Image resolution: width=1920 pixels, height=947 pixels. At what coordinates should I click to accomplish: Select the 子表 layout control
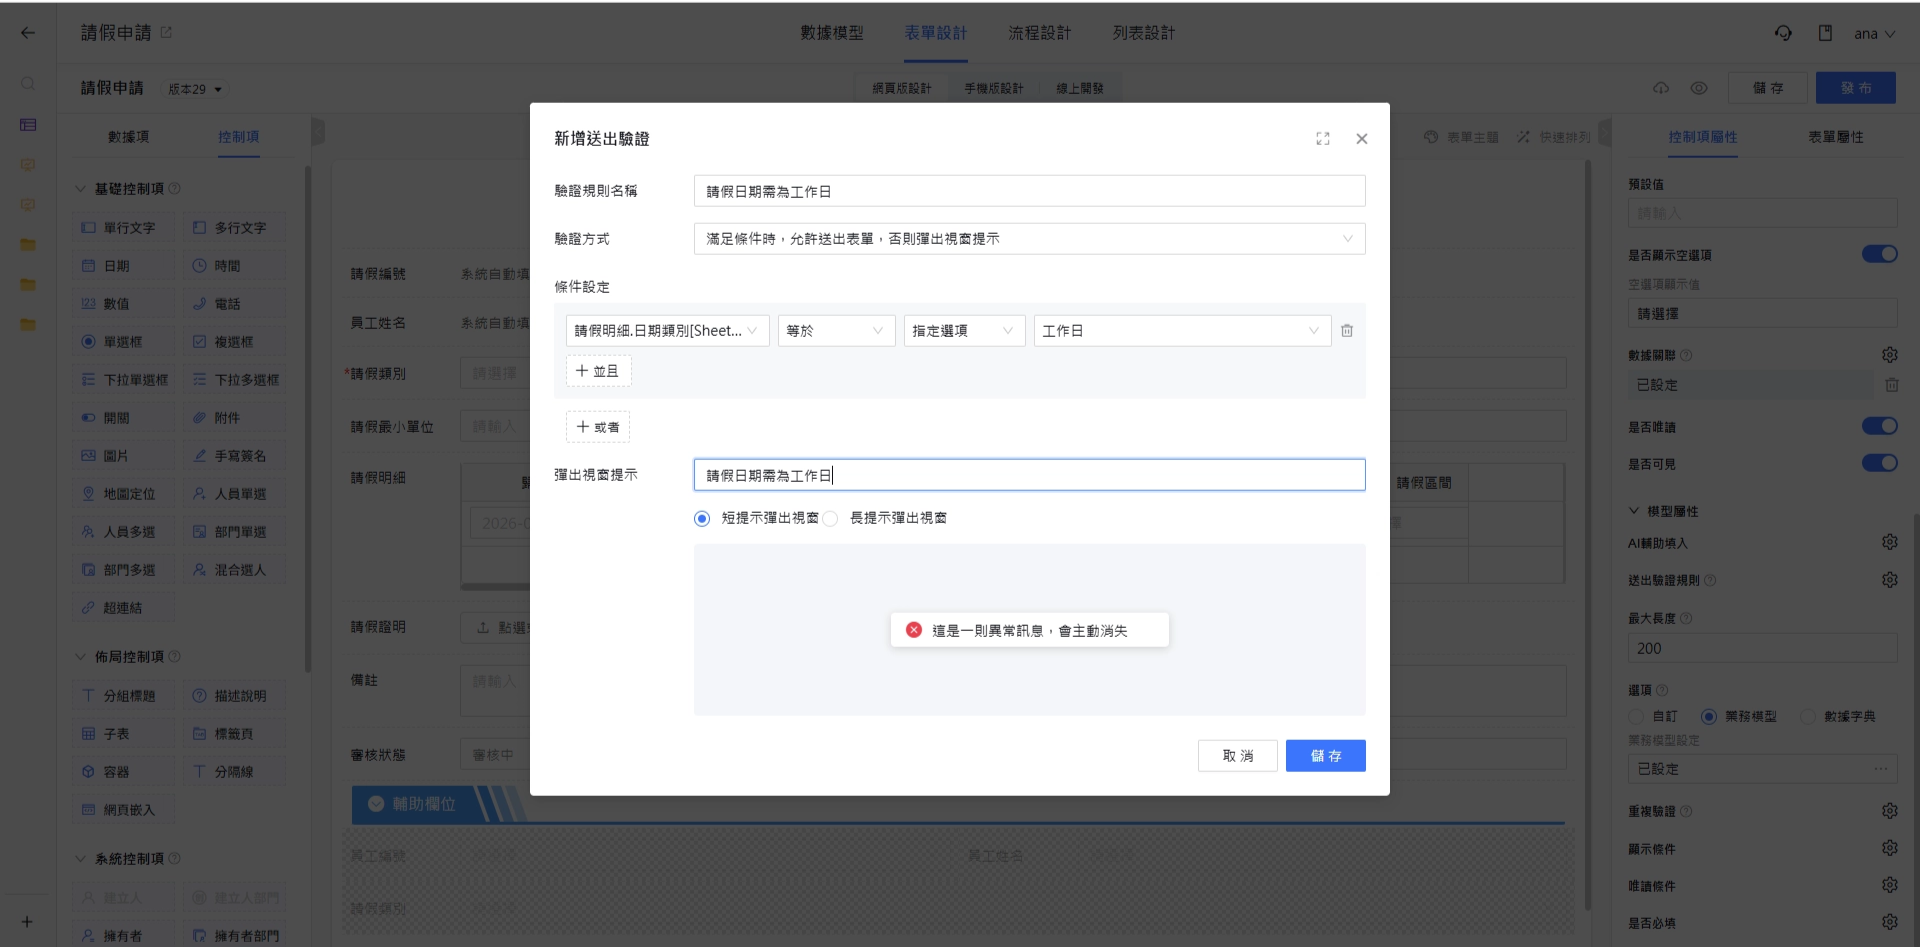[122, 734]
